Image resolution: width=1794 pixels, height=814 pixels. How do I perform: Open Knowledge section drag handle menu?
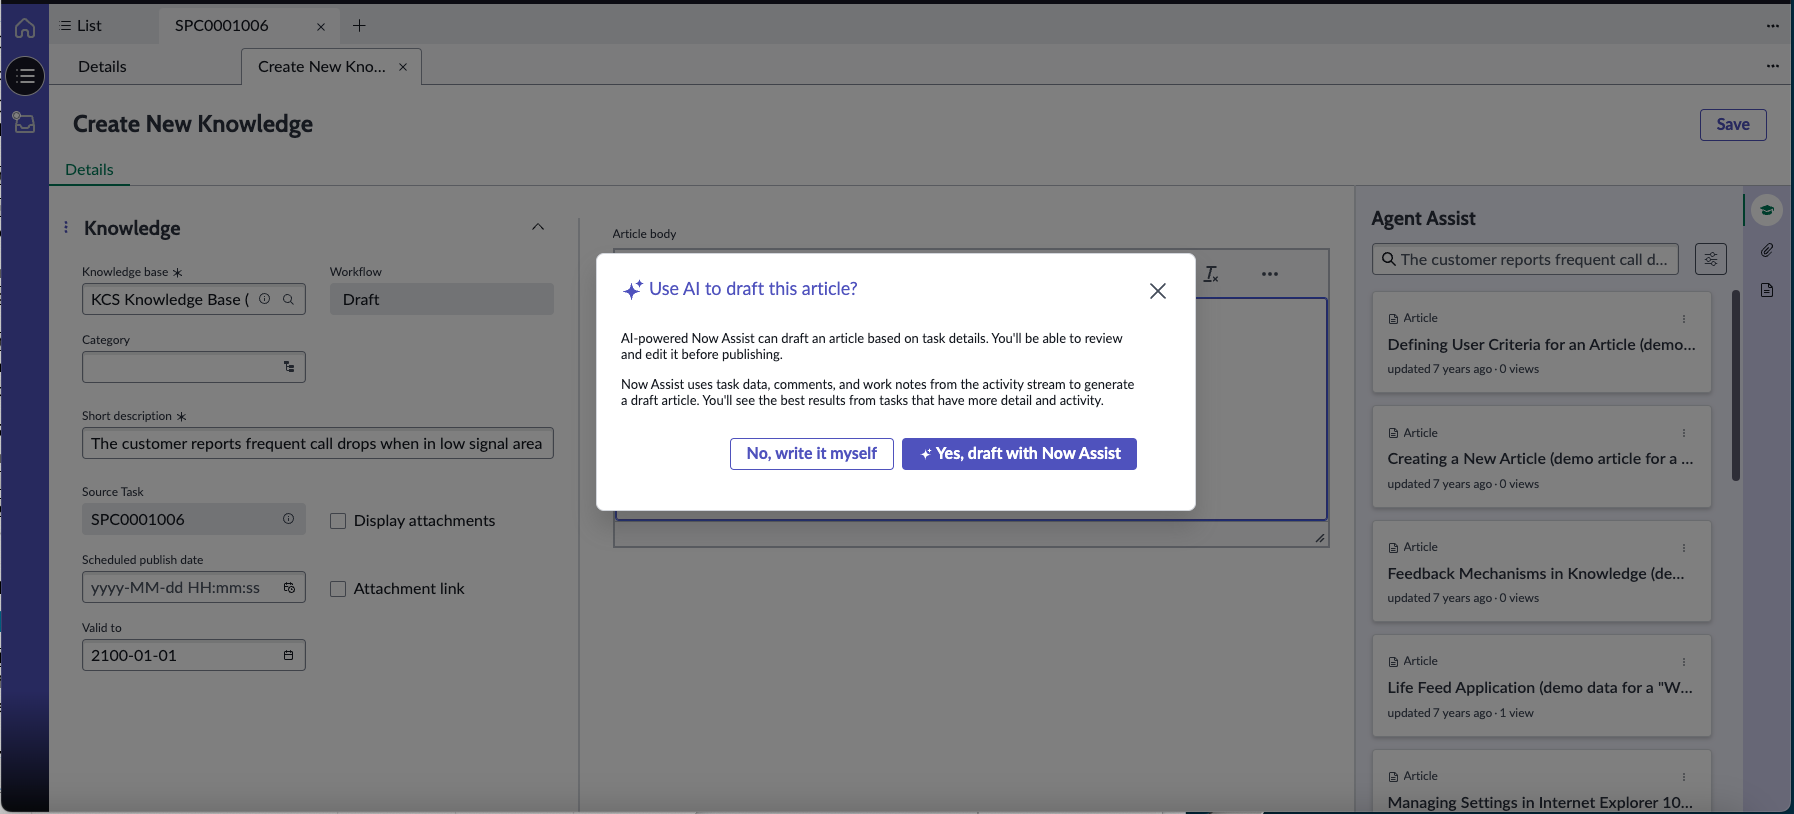coord(66,227)
